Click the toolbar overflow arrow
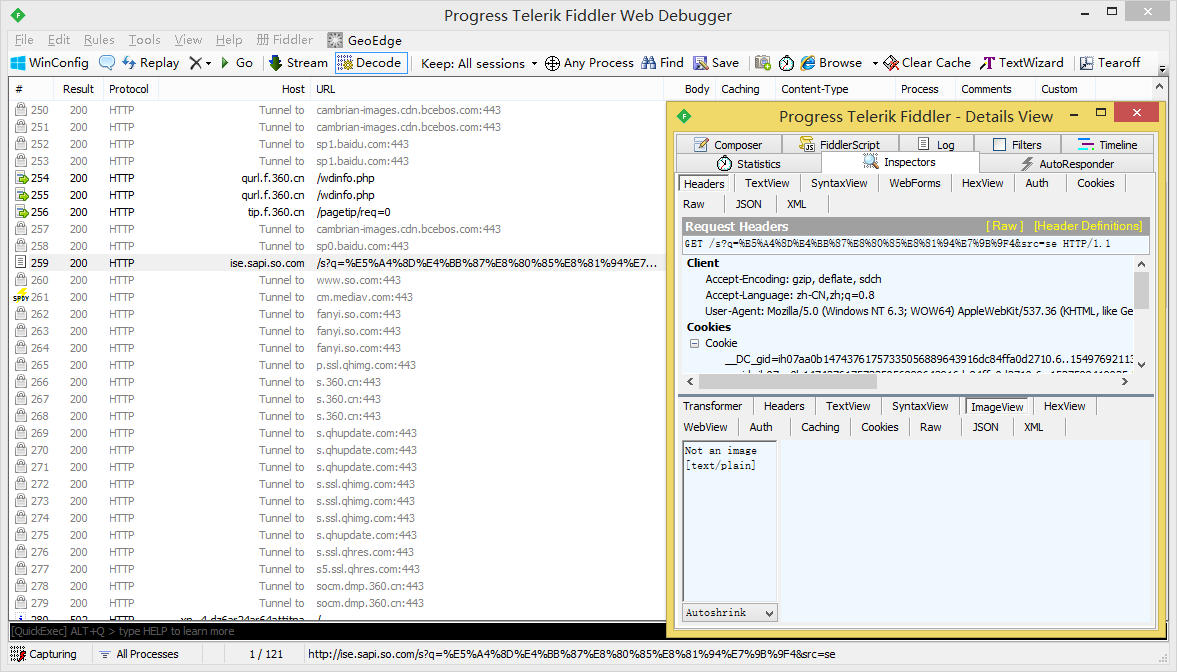Image resolution: width=1177 pixels, height=672 pixels. [x=1162, y=68]
